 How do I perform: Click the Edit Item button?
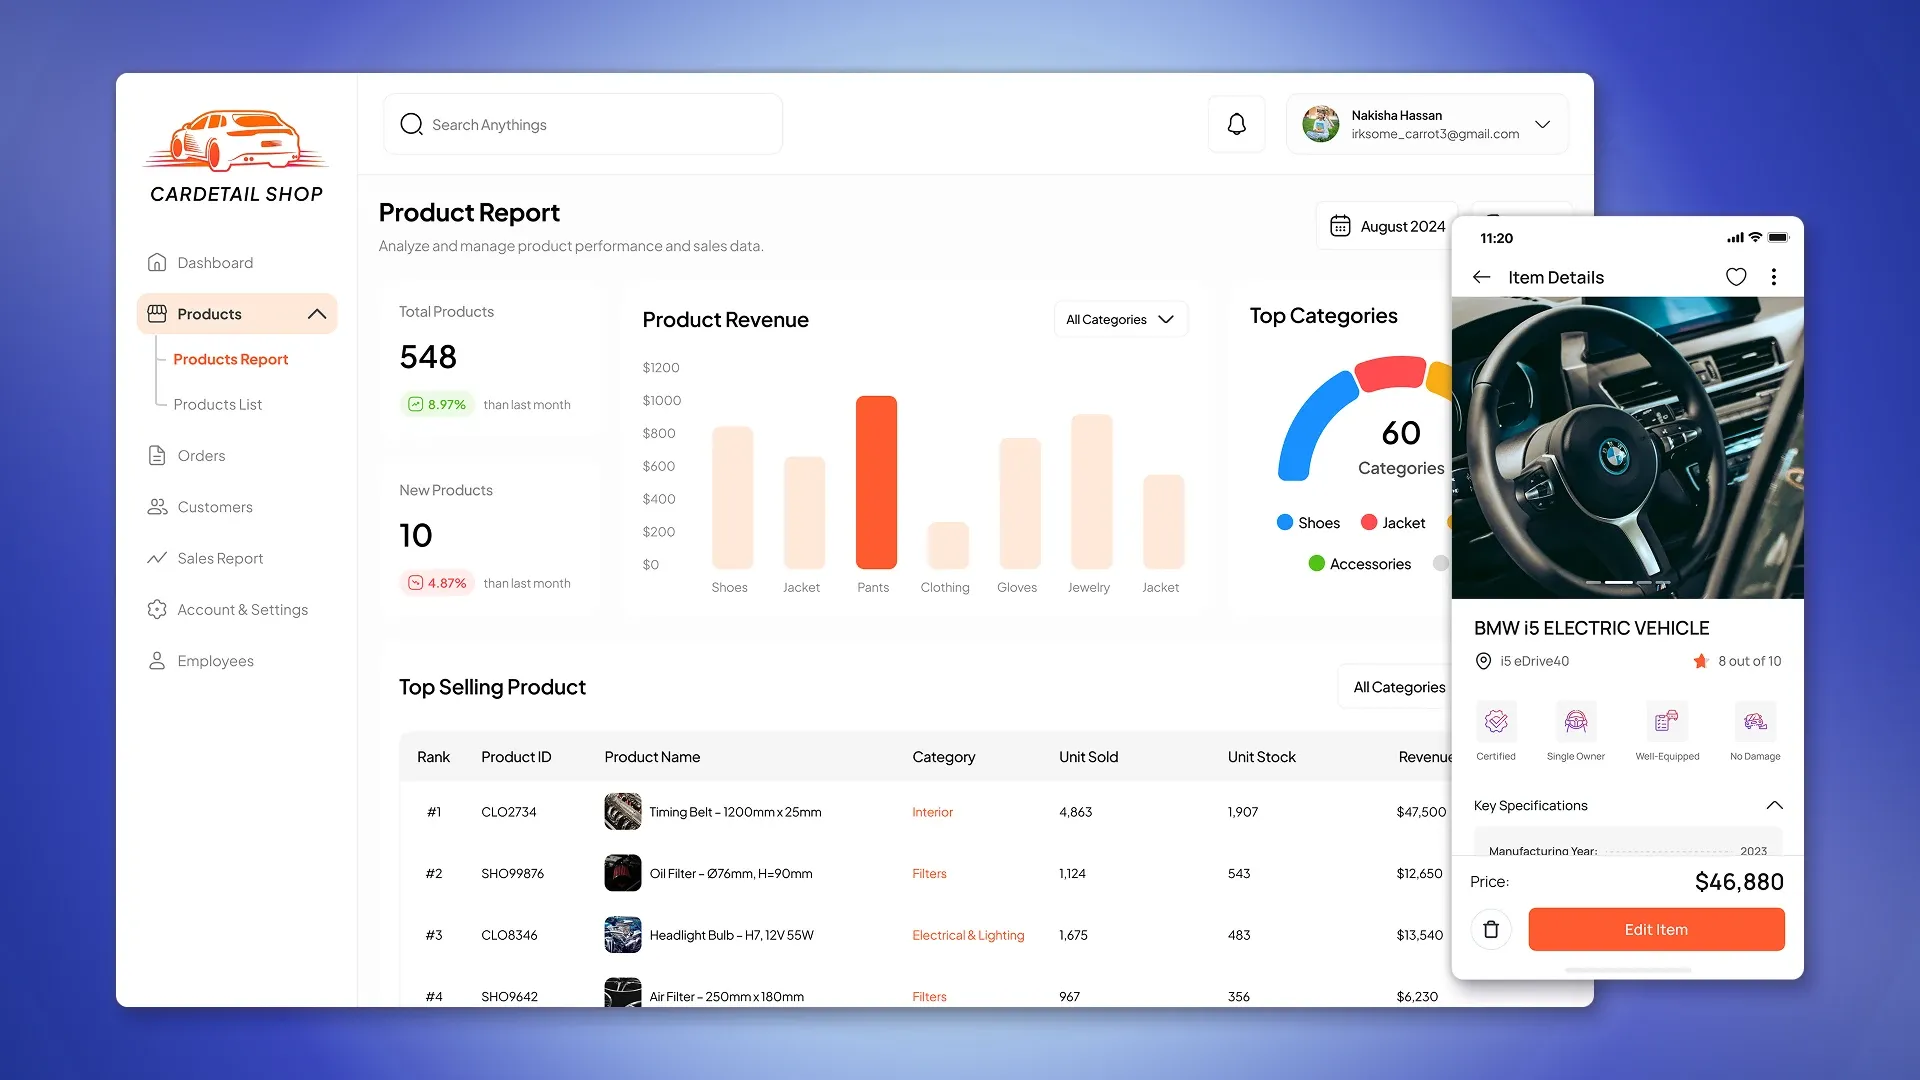tap(1656, 929)
